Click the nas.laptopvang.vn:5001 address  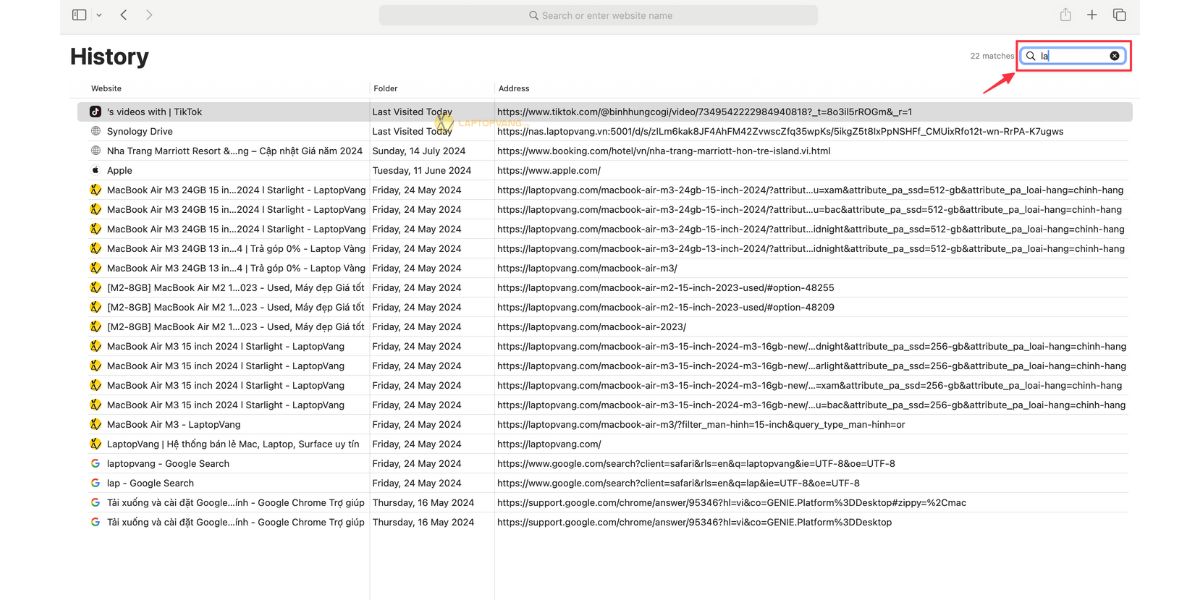pos(780,131)
